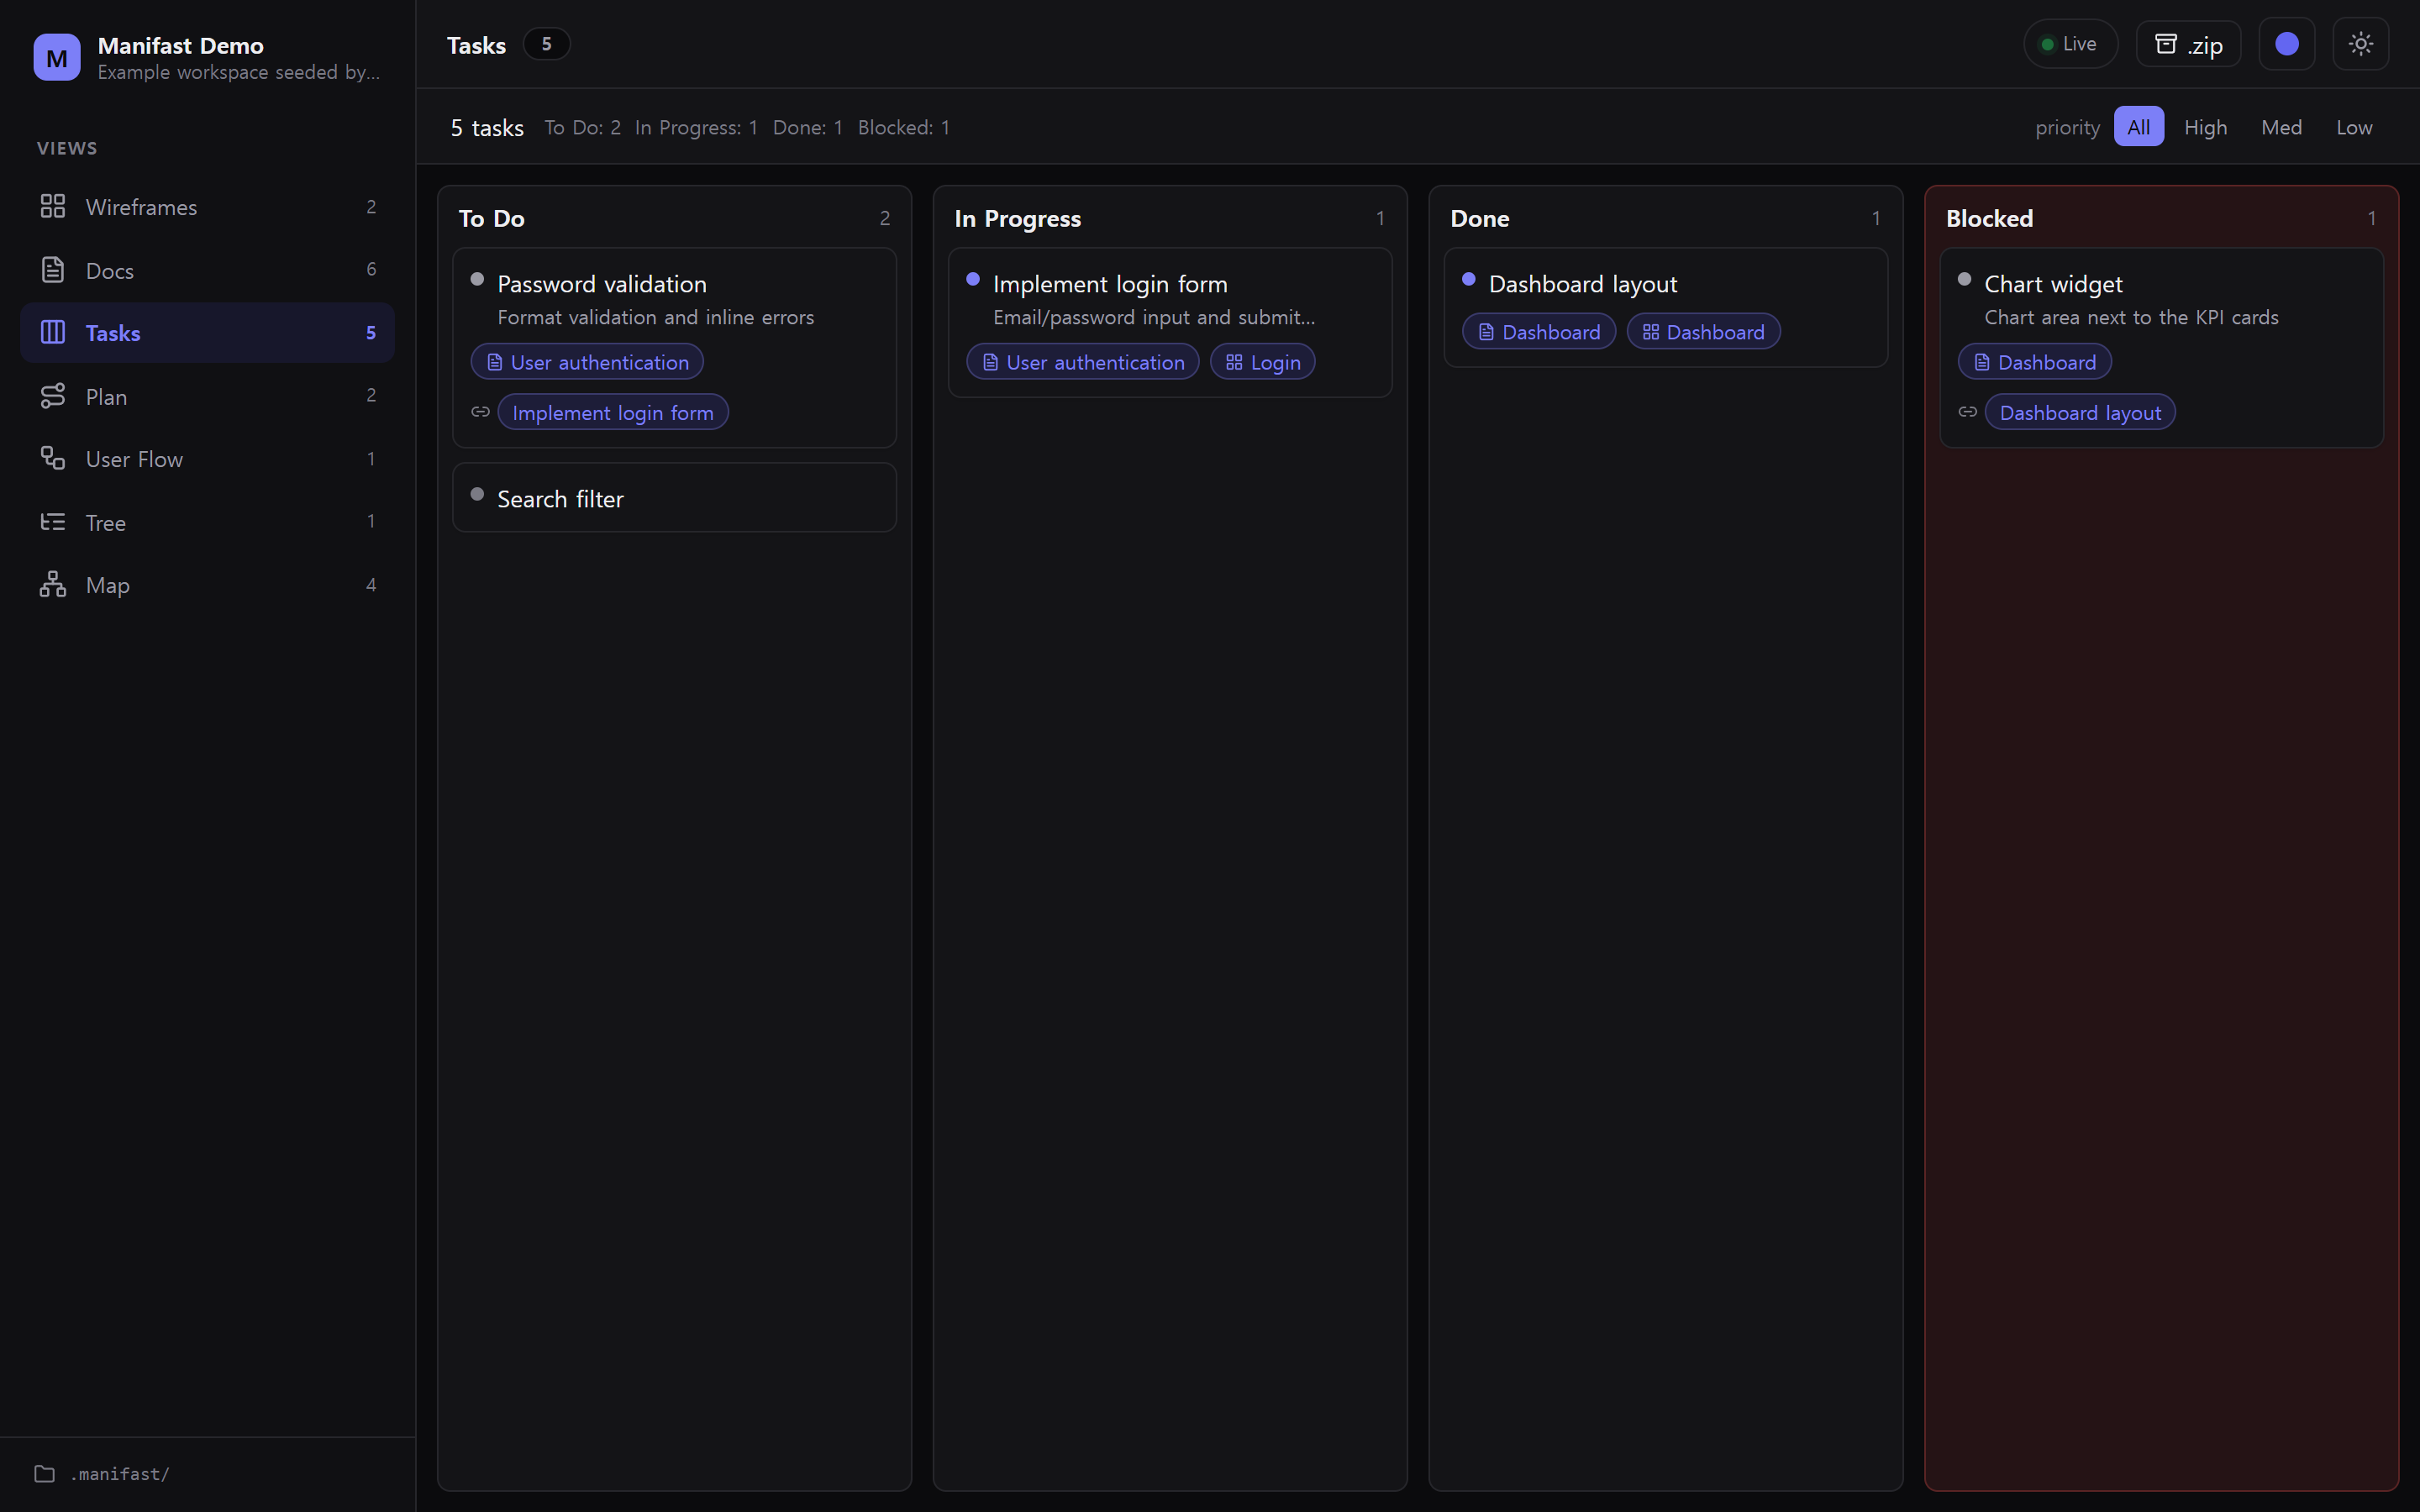Click the Wireframes grid icon in sidebar
This screenshot has width=2420, height=1512.
click(52, 206)
